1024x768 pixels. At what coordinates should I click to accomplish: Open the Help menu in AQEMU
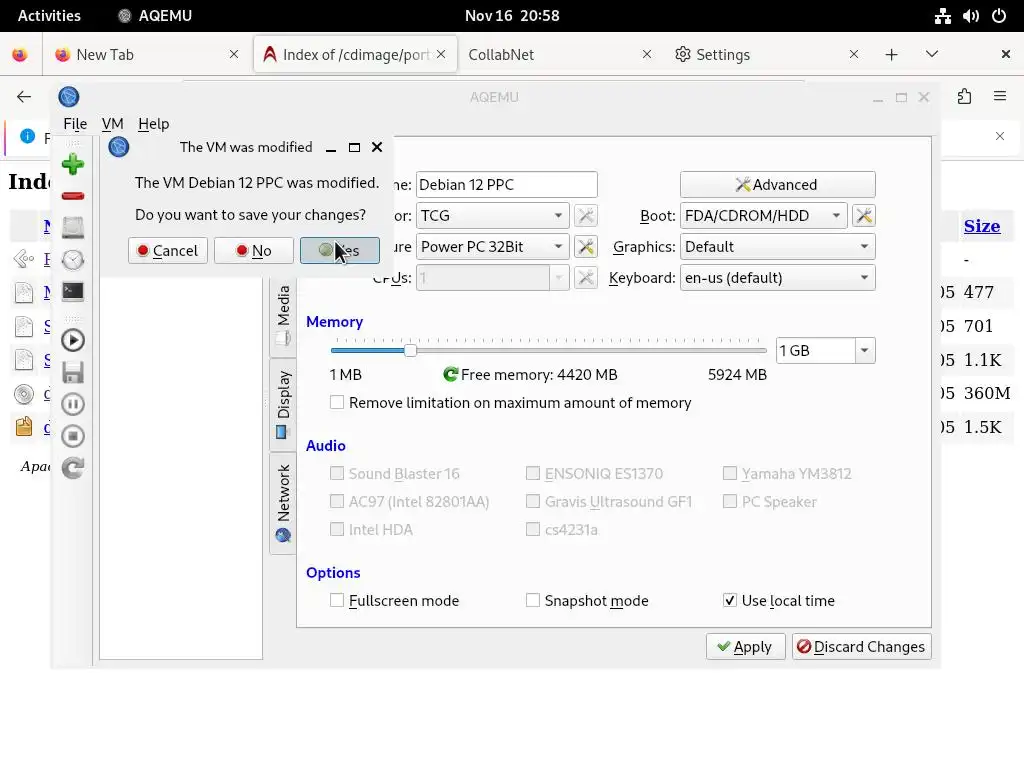click(x=153, y=123)
